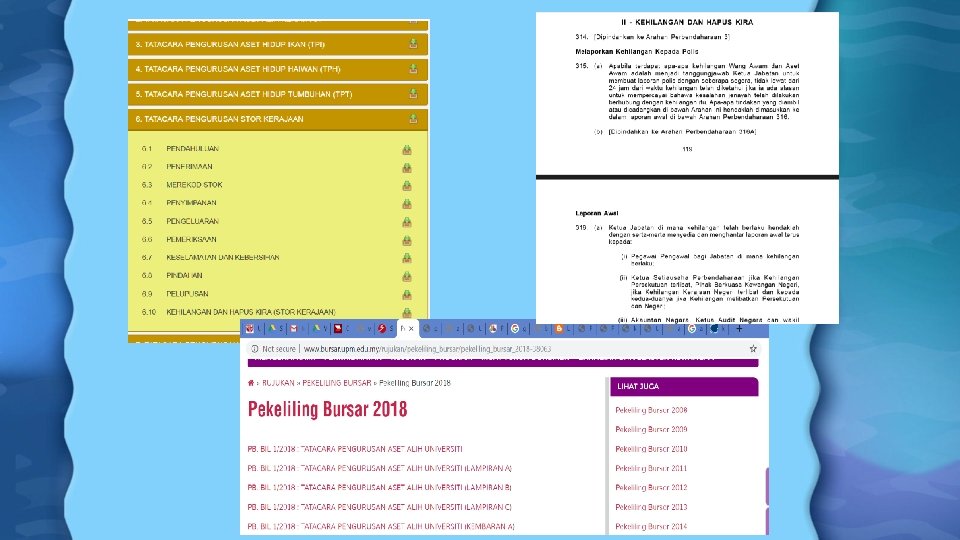Open the 6.9 PELUPUSAN entry
This screenshot has width=960, height=540.
(x=187, y=294)
